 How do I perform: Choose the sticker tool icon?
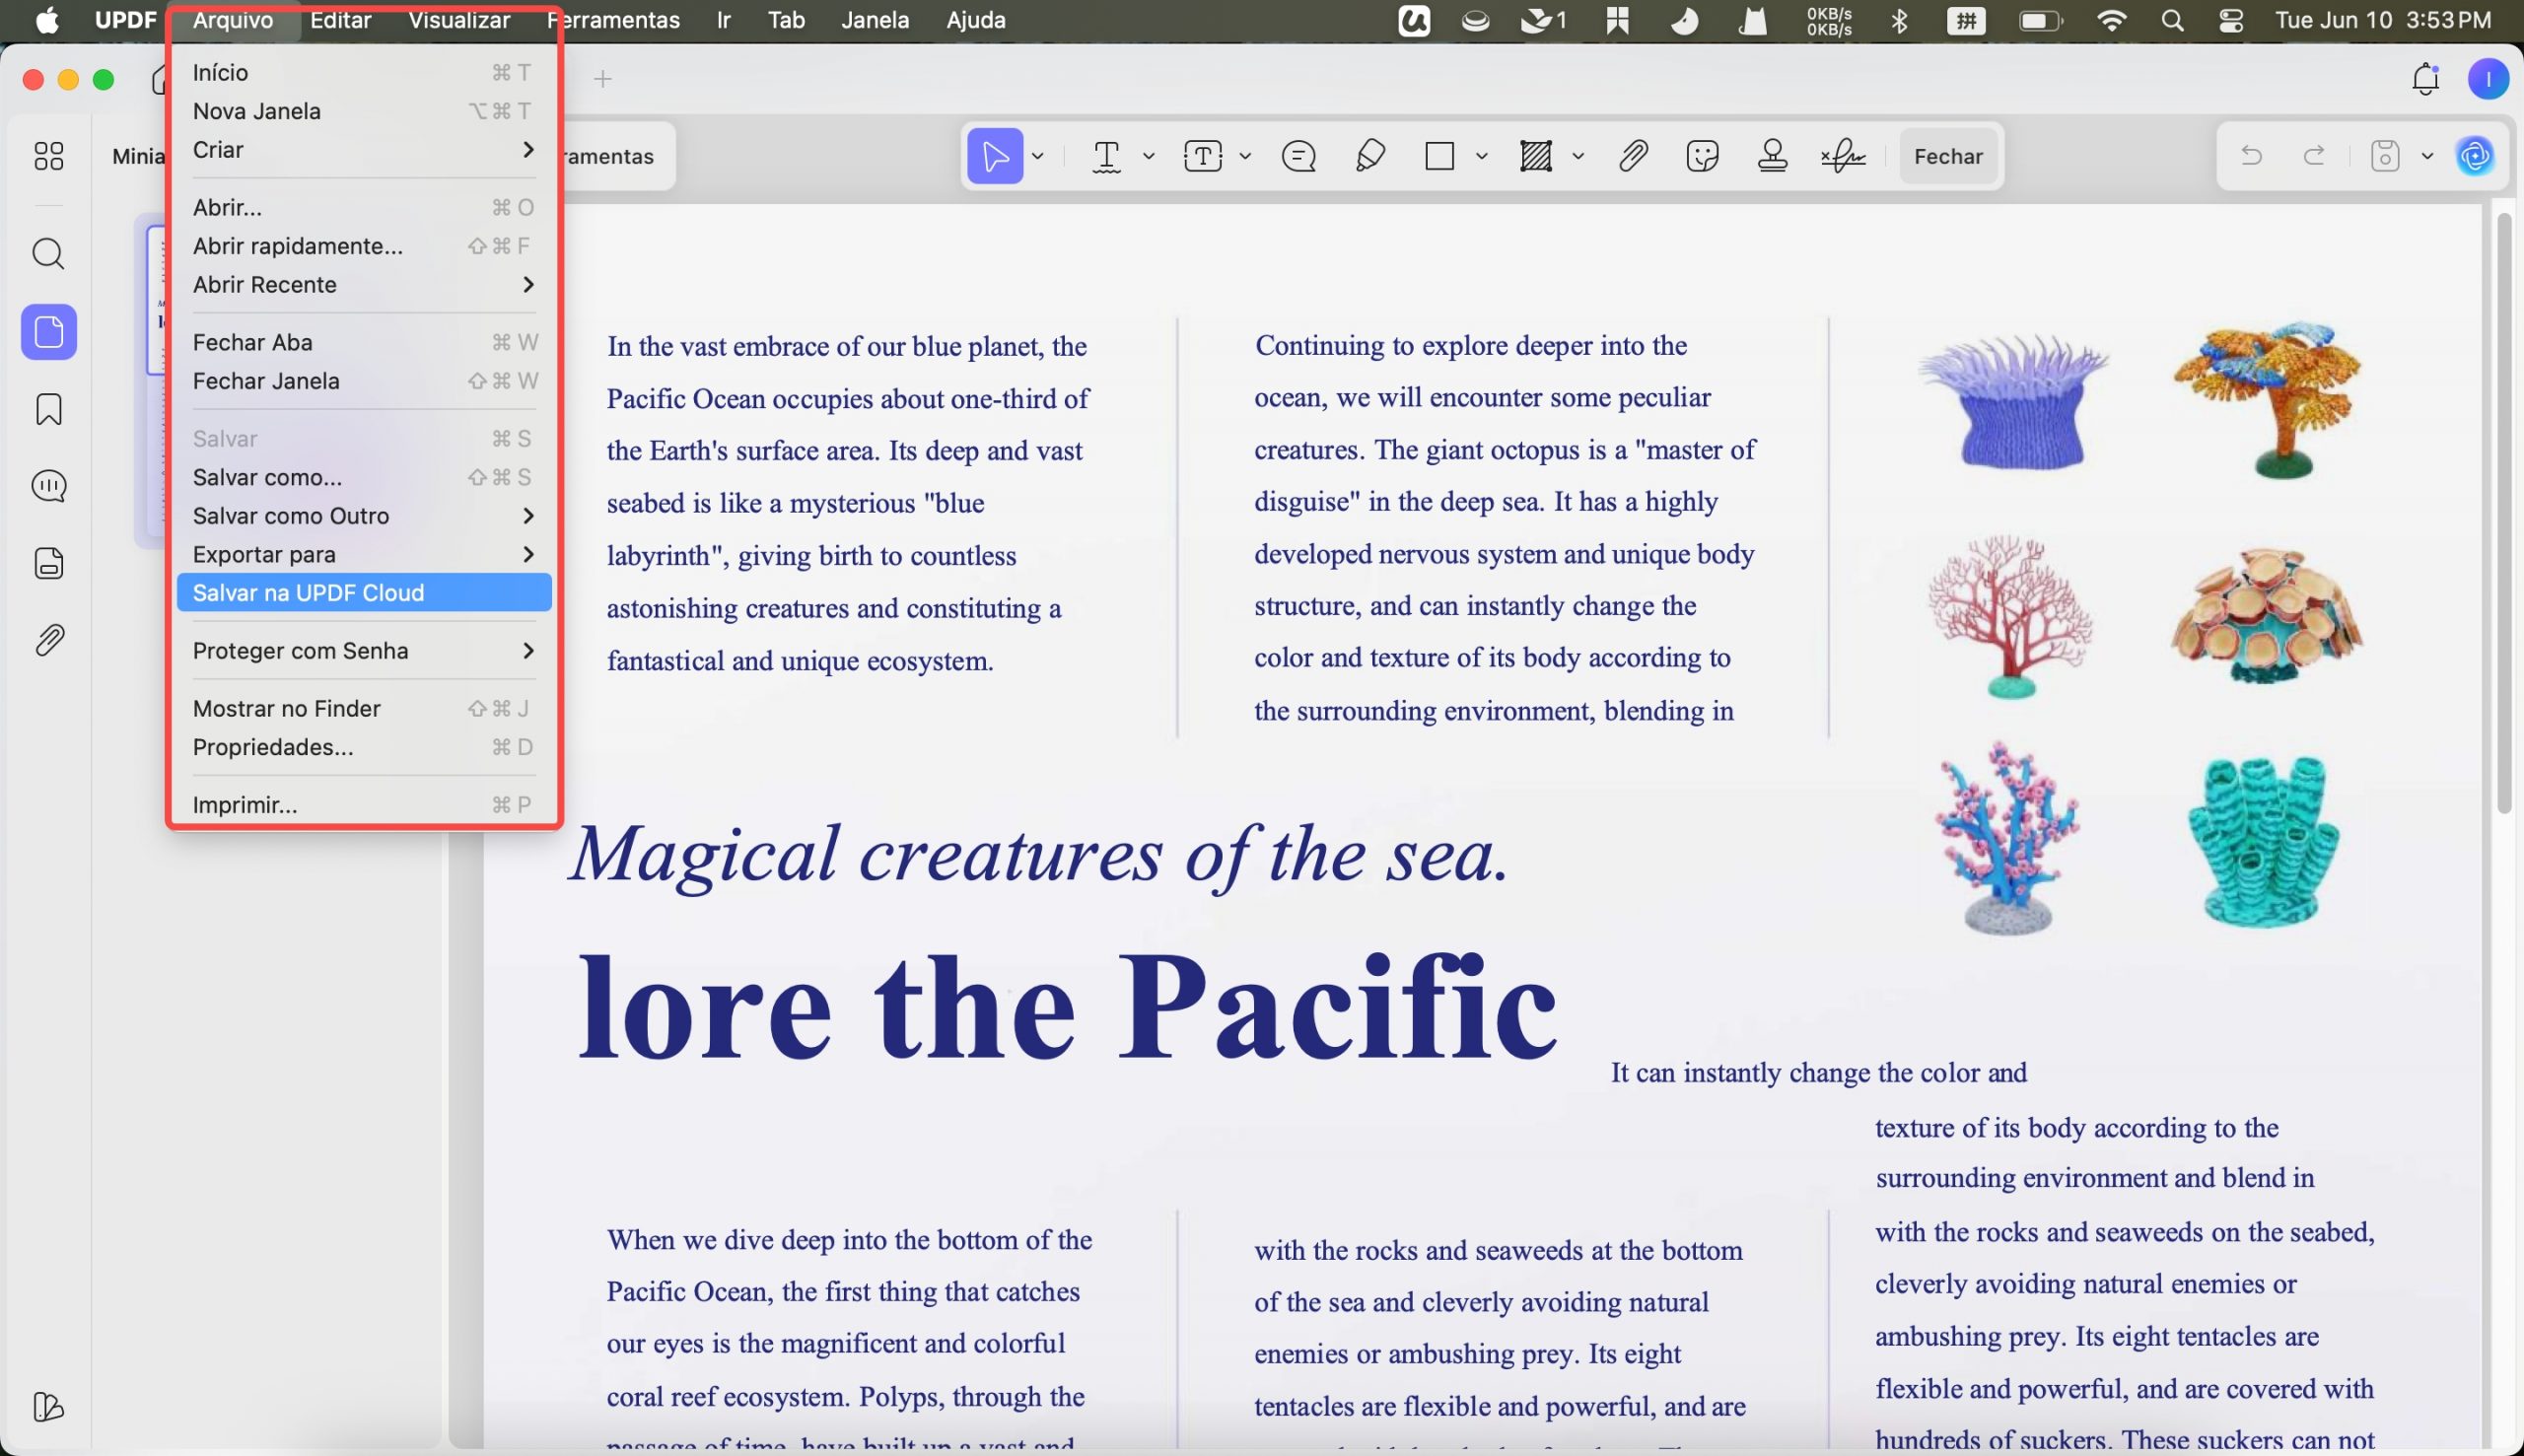coord(1702,156)
